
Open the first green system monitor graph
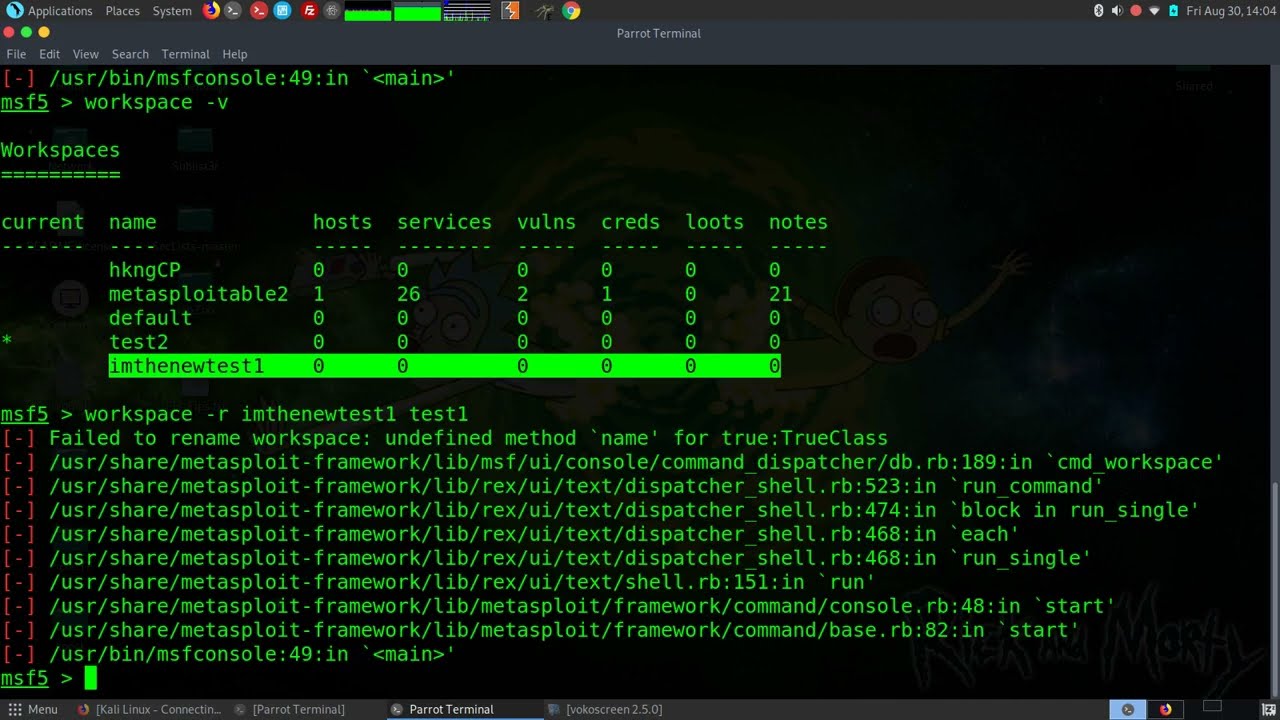tap(368, 11)
